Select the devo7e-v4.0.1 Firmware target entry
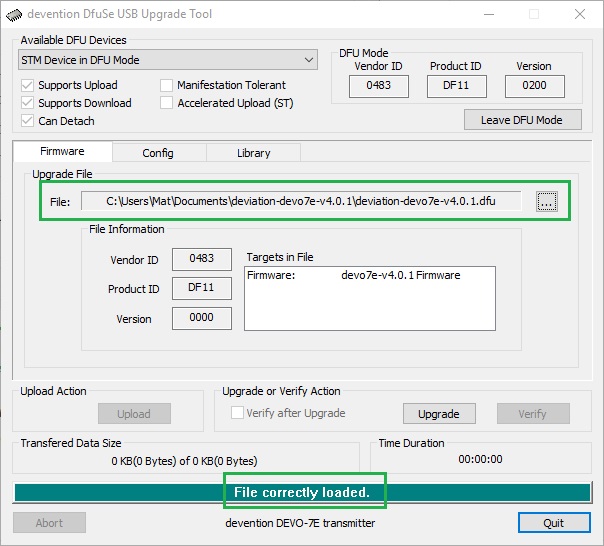The image size is (604, 546). point(370,275)
